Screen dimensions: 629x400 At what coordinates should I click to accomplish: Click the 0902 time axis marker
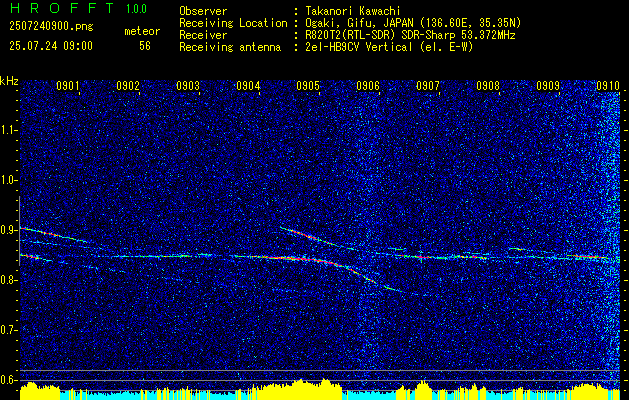pos(128,85)
